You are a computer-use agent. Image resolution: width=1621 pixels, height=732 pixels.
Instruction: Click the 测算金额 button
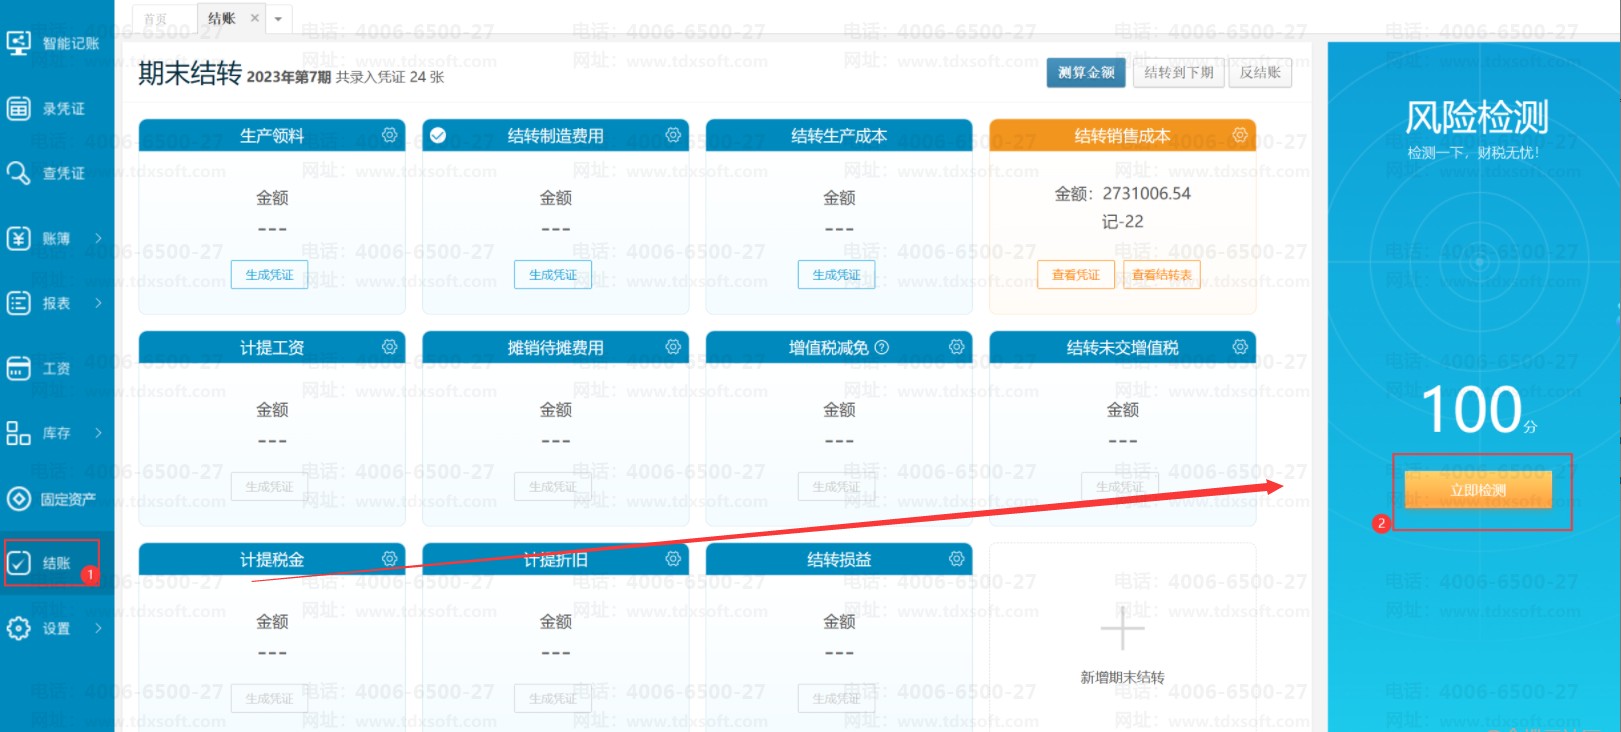[x=1086, y=73]
